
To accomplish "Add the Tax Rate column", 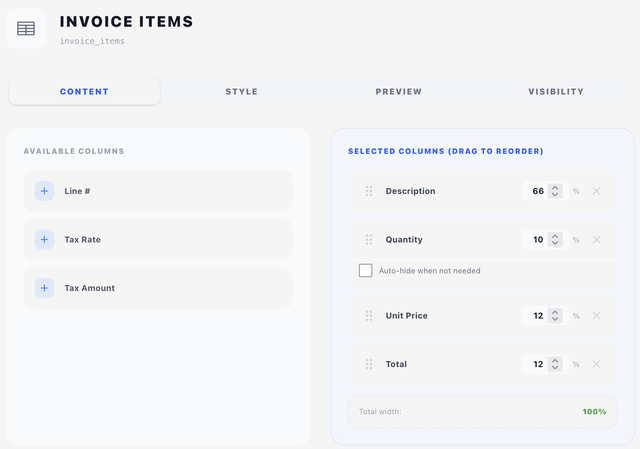I will tap(44, 240).
